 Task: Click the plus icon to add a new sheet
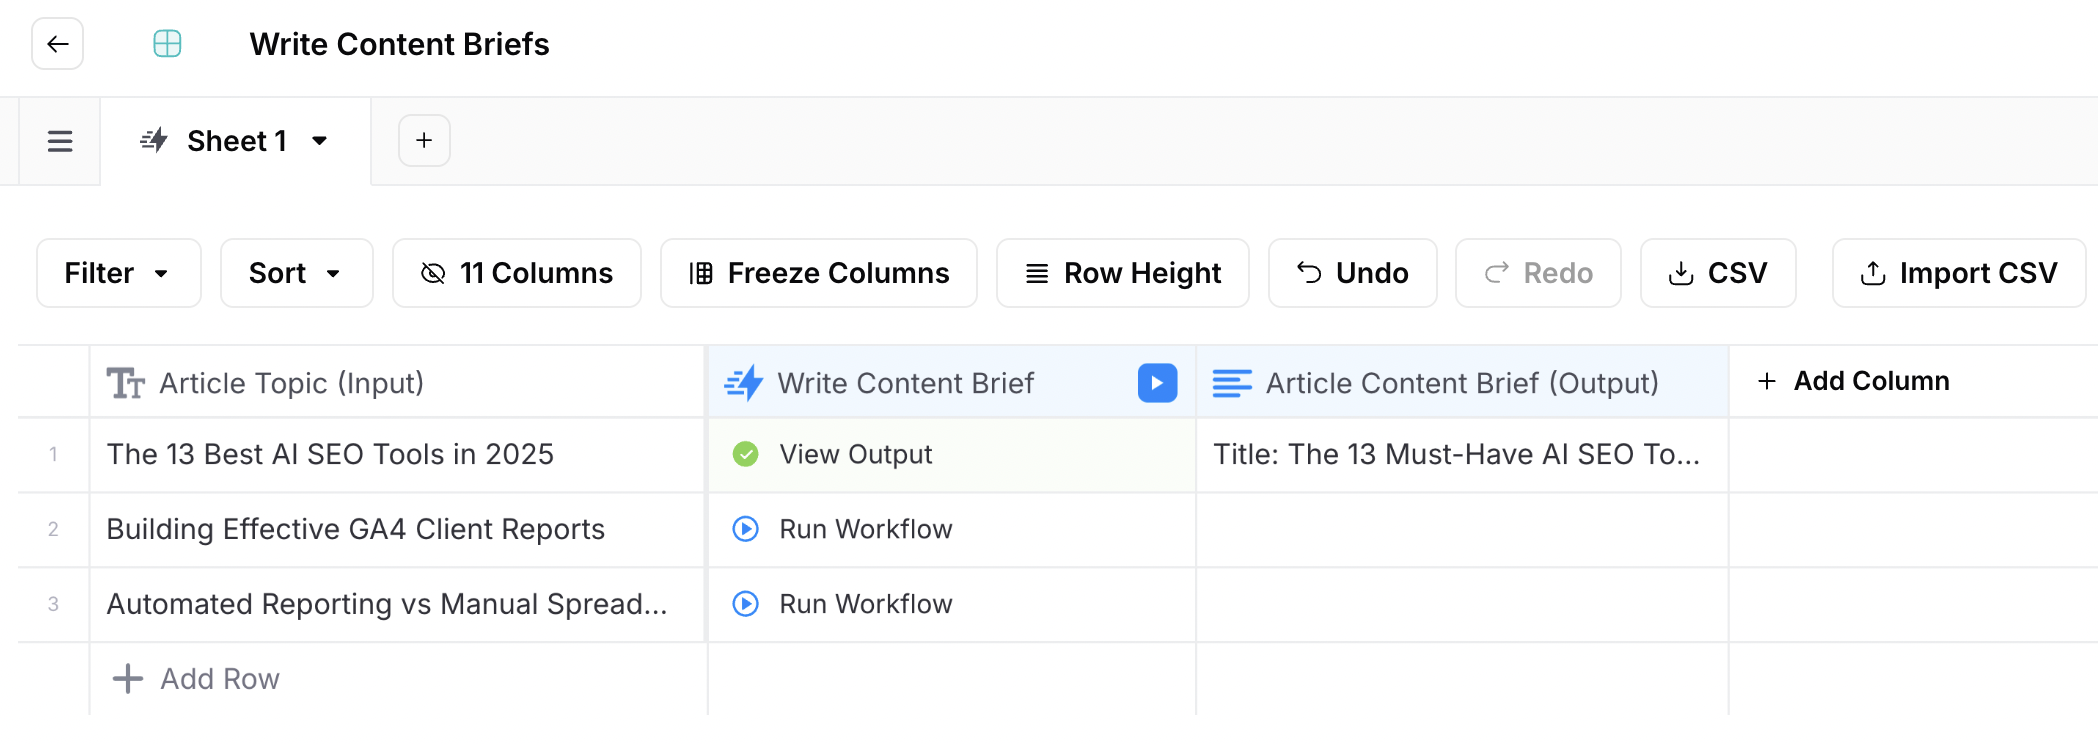point(423,140)
